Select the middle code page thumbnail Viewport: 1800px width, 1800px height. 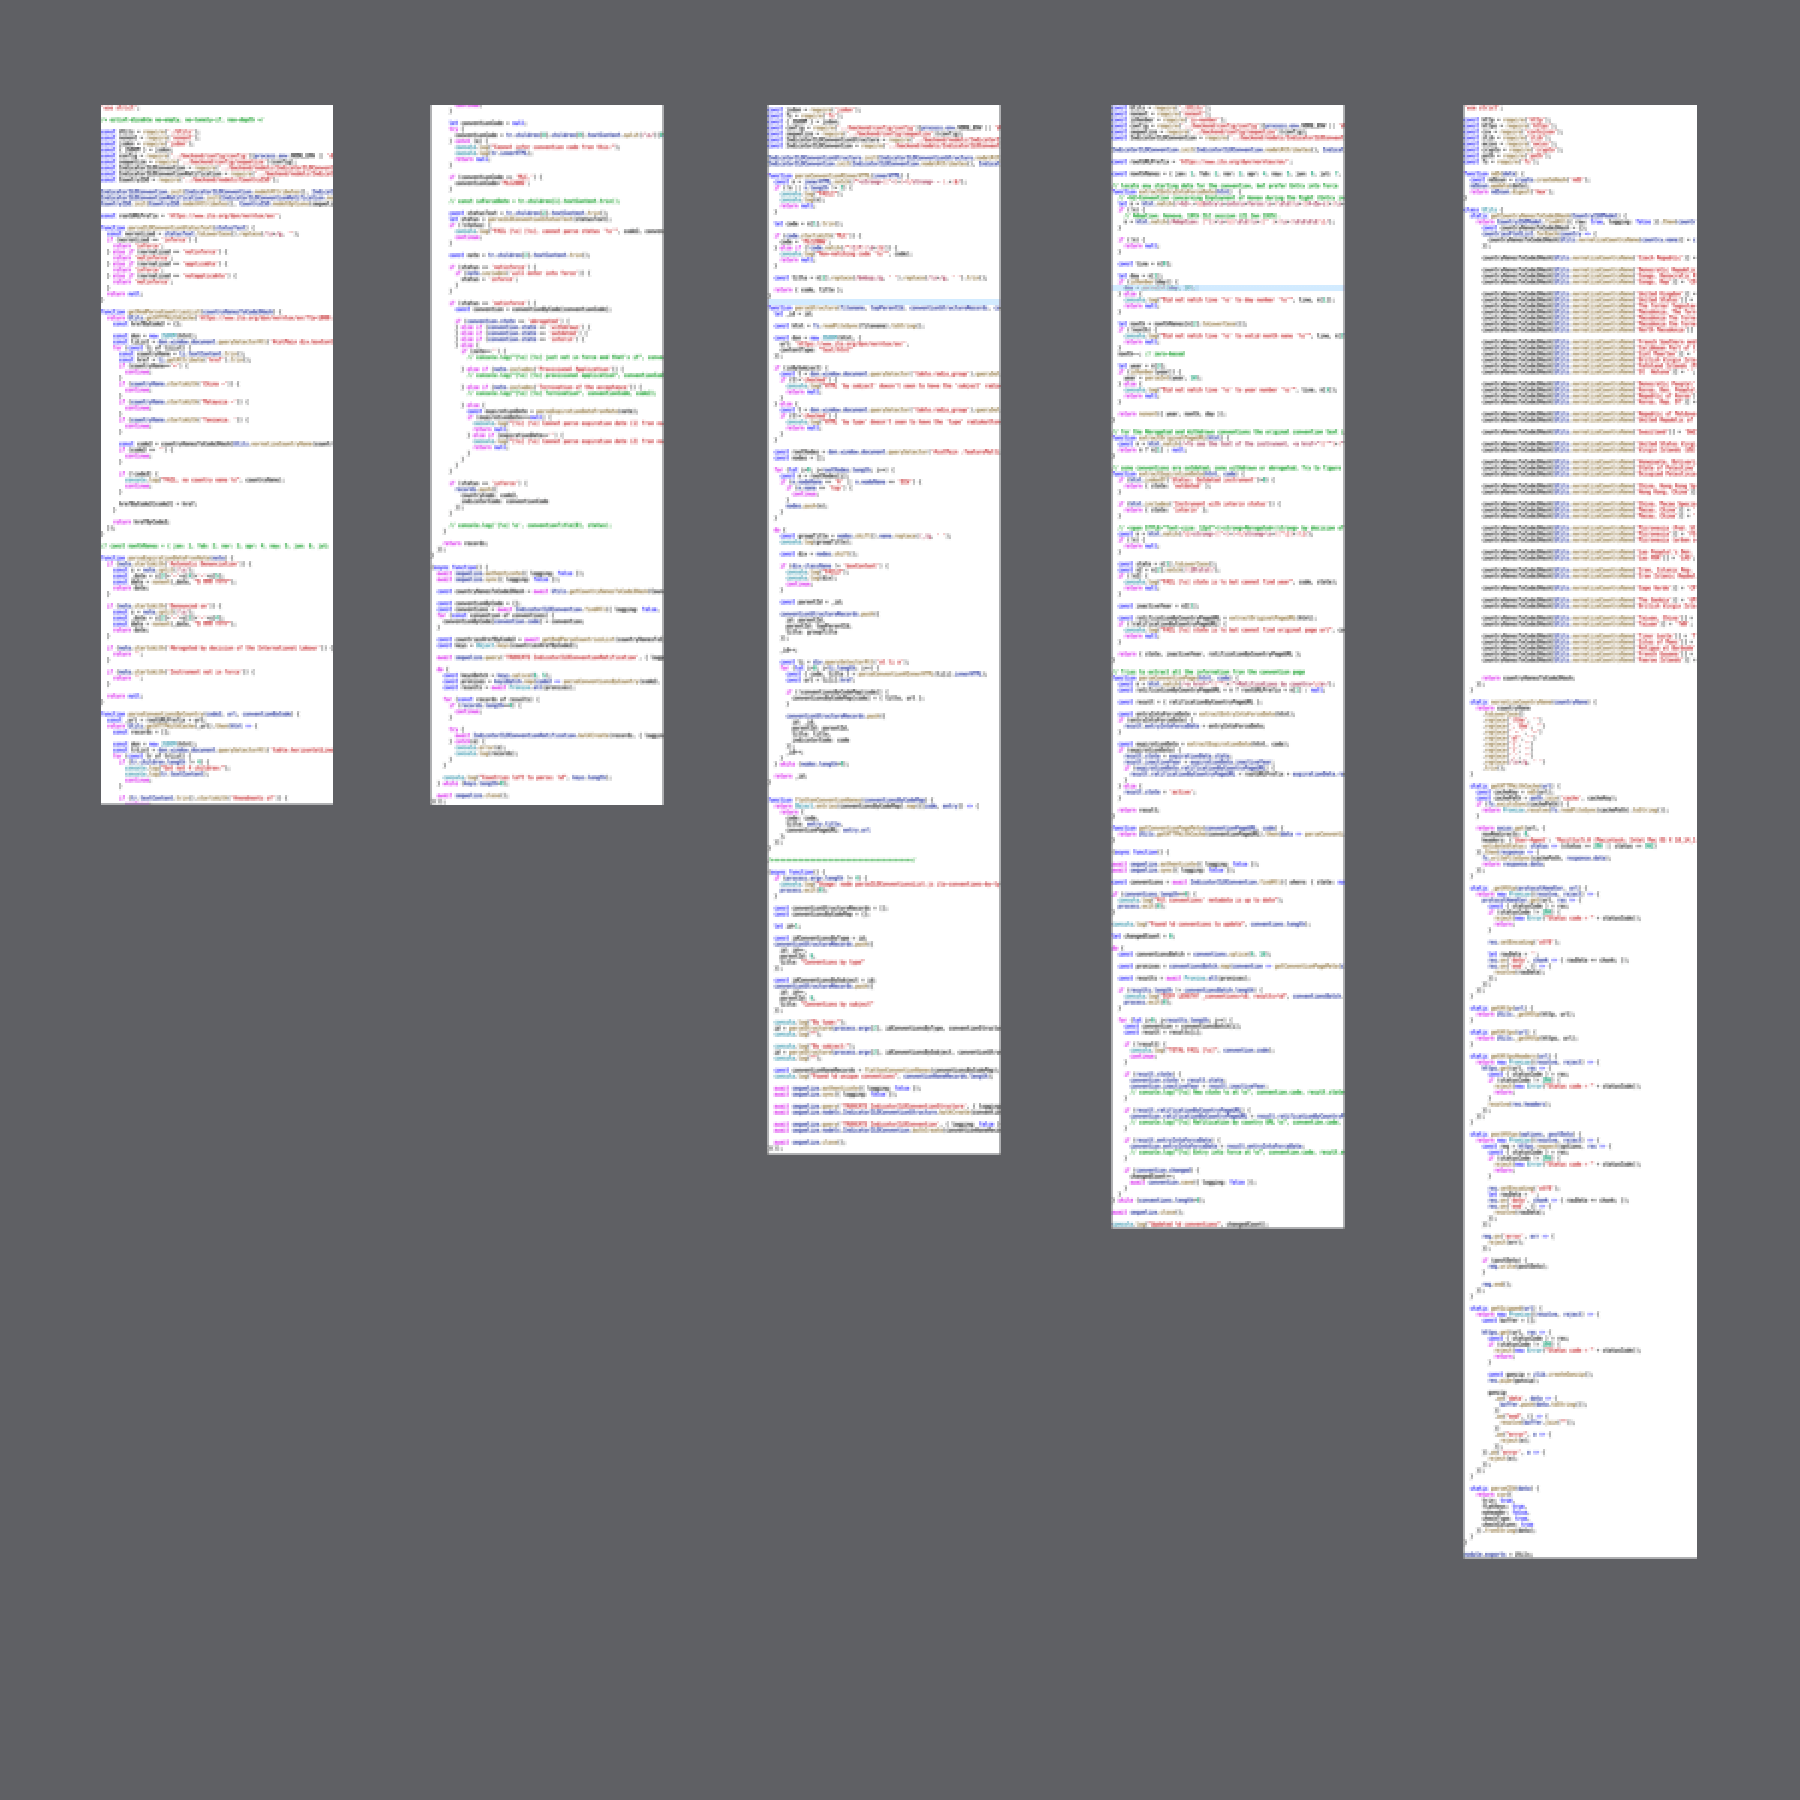884,629
